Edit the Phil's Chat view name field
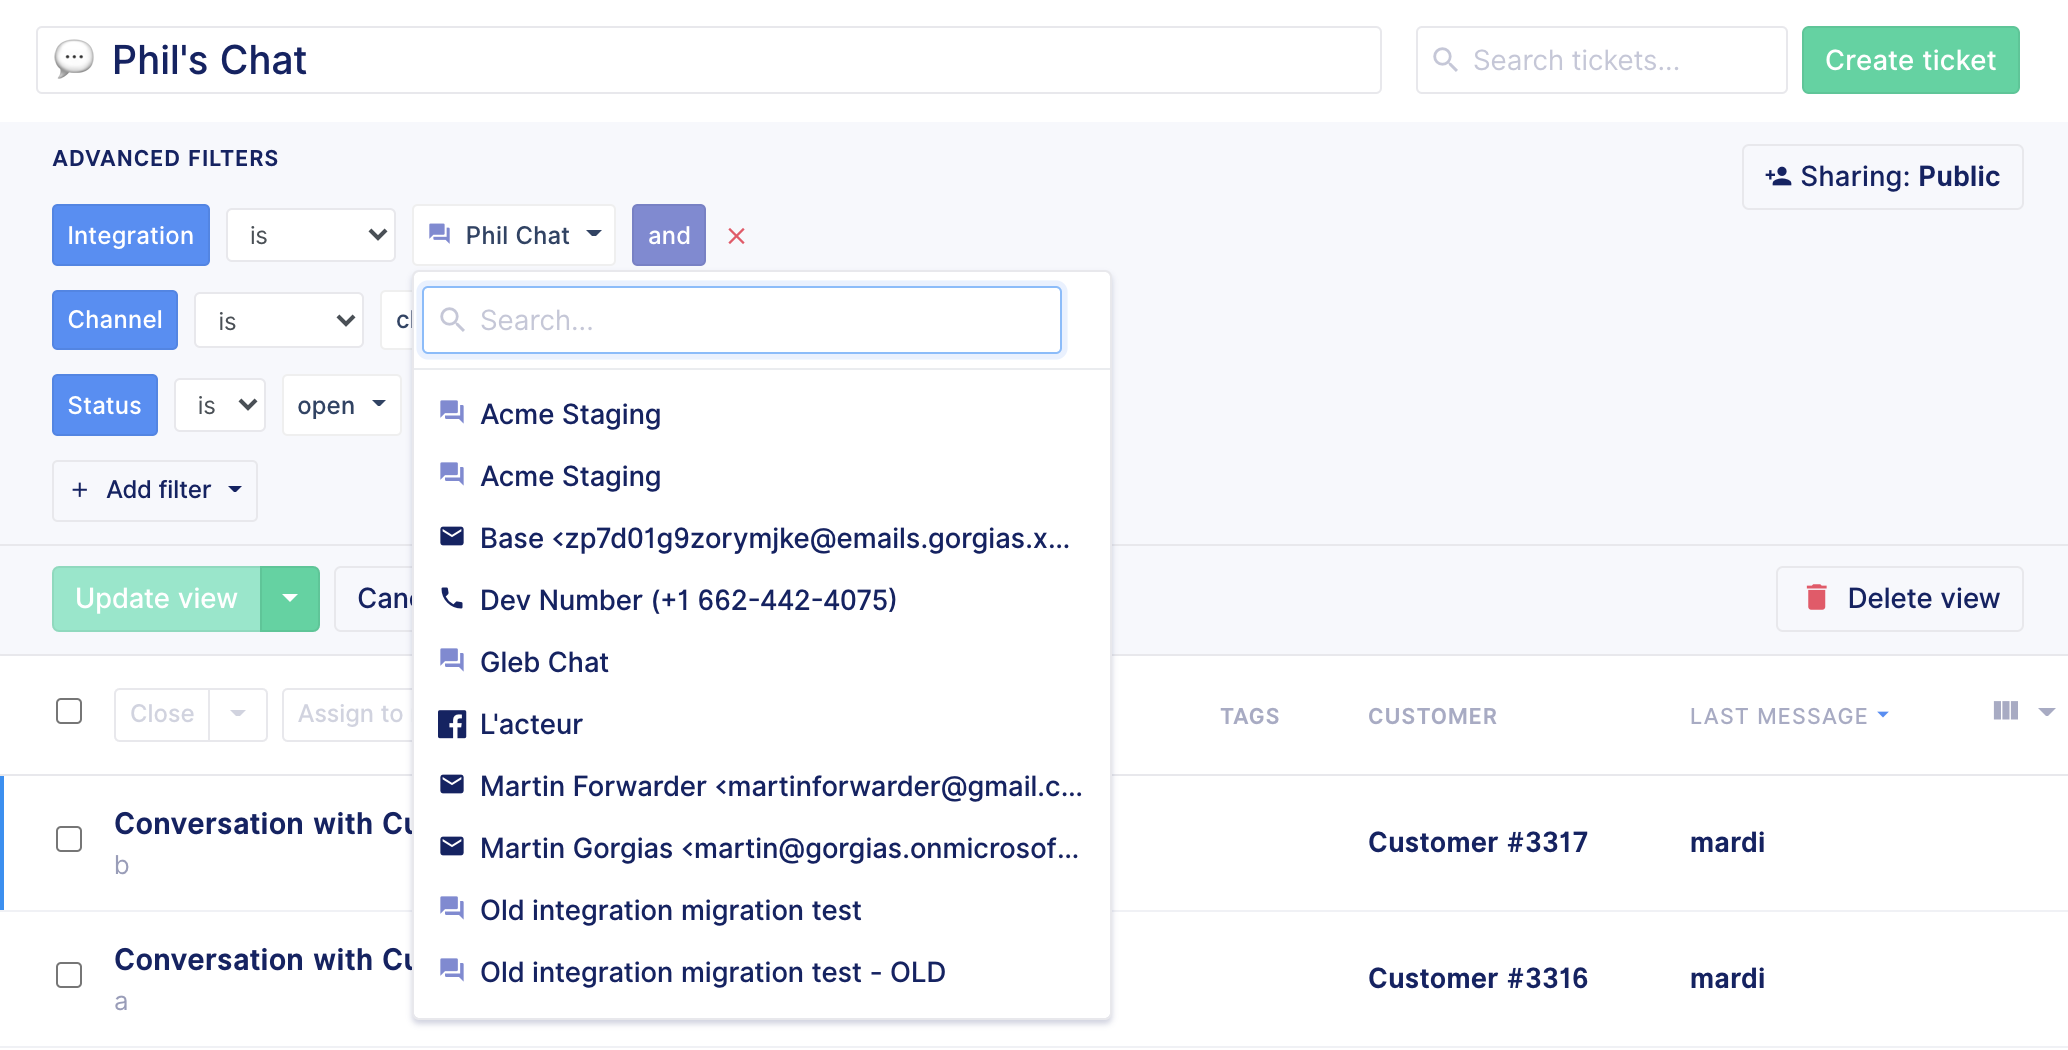This screenshot has height=1050, width=2068. [x=709, y=60]
